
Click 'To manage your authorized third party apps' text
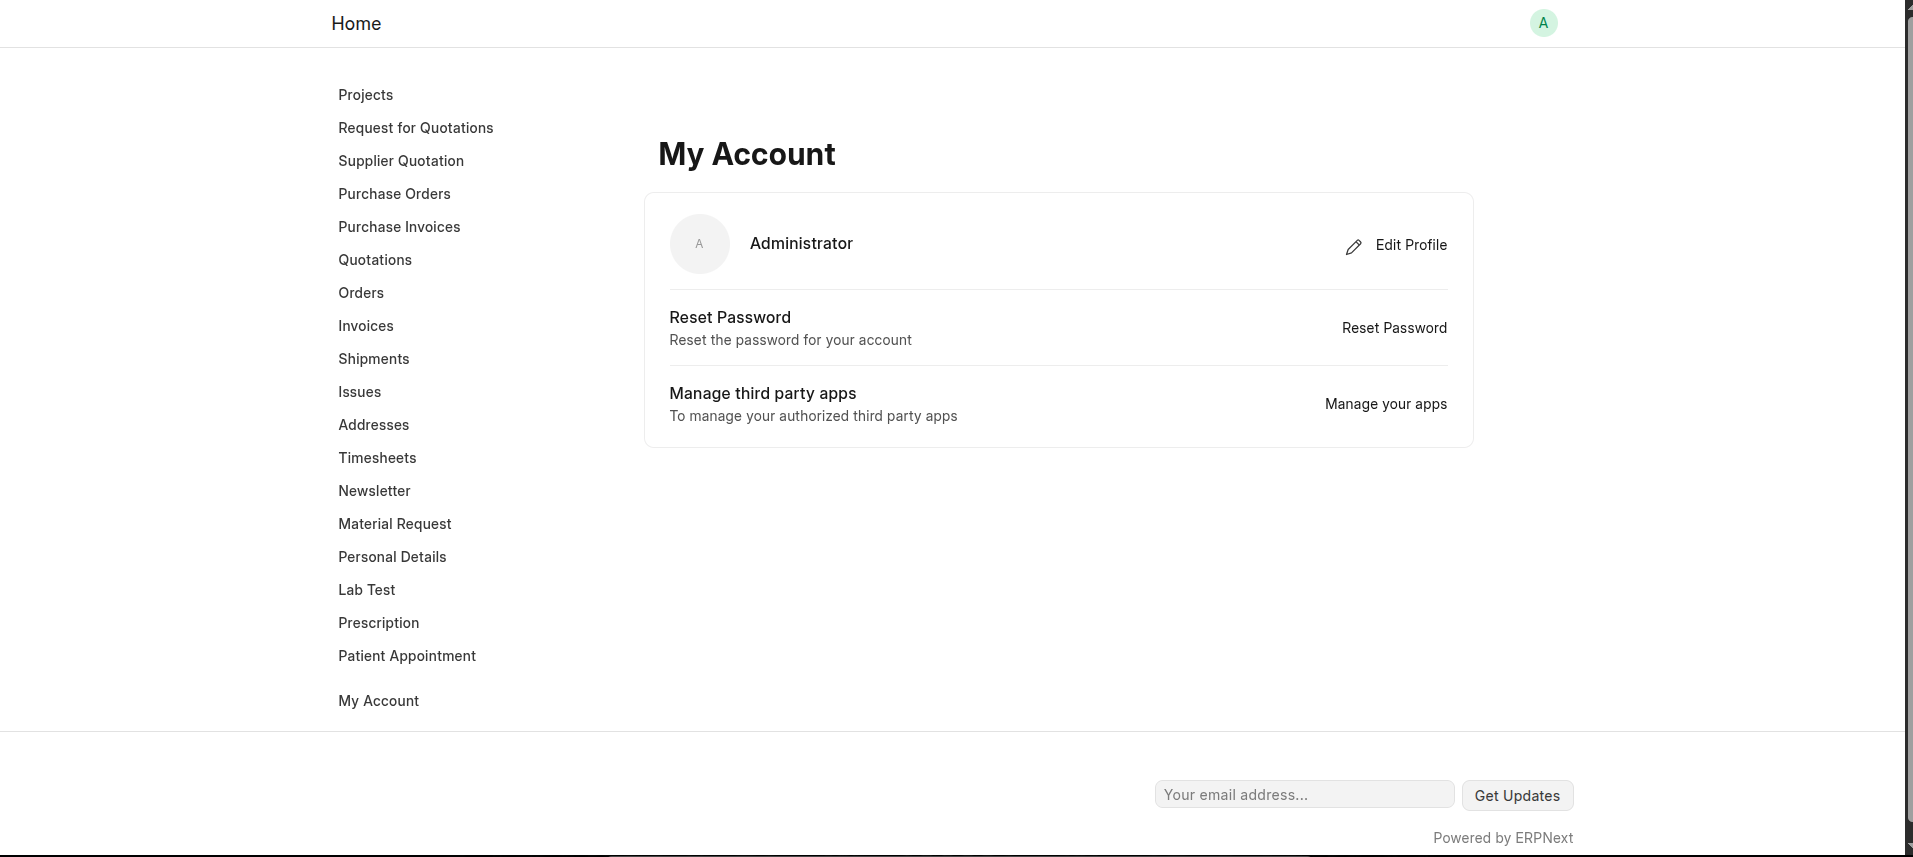click(x=813, y=416)
